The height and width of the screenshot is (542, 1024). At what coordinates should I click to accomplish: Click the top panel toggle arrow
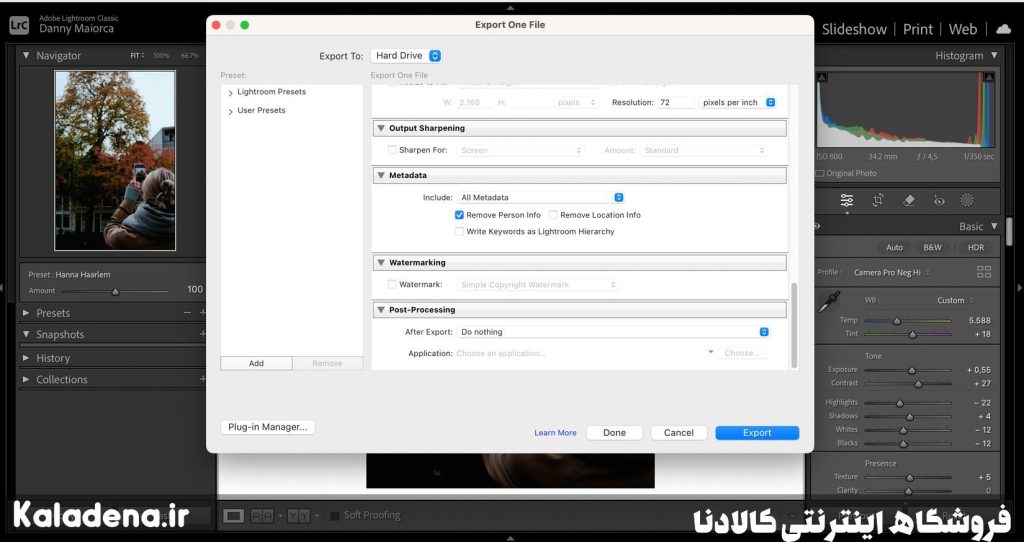click(x=511, y=8)
